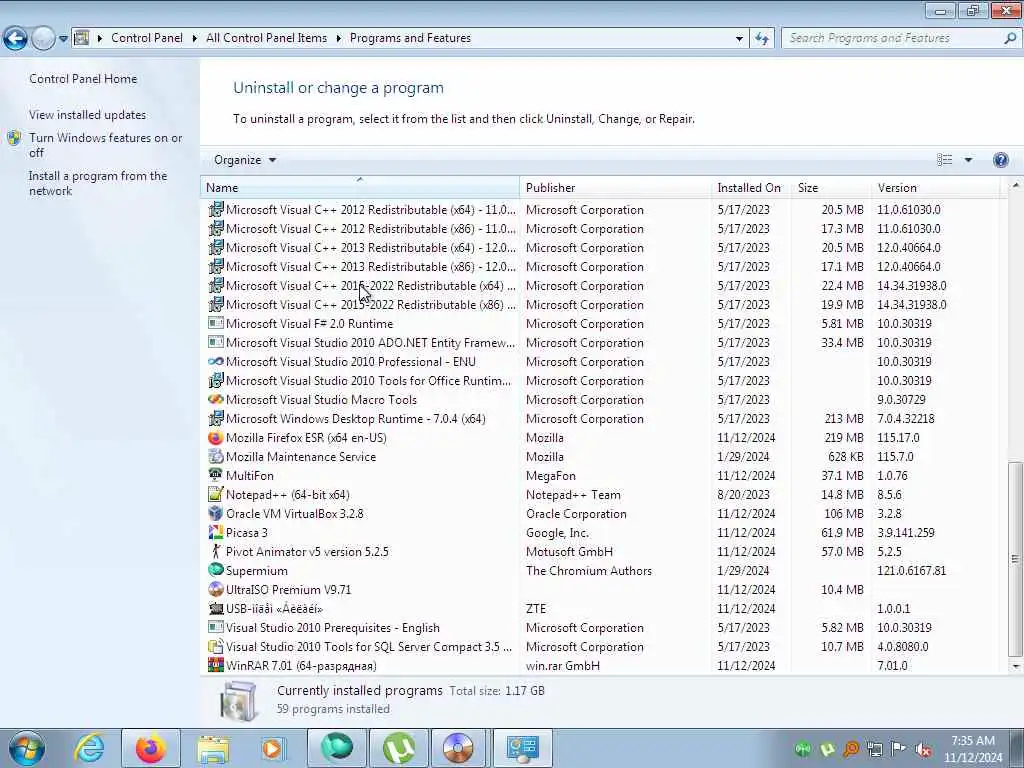Sort by the Installed On column header

coord(751,187)
